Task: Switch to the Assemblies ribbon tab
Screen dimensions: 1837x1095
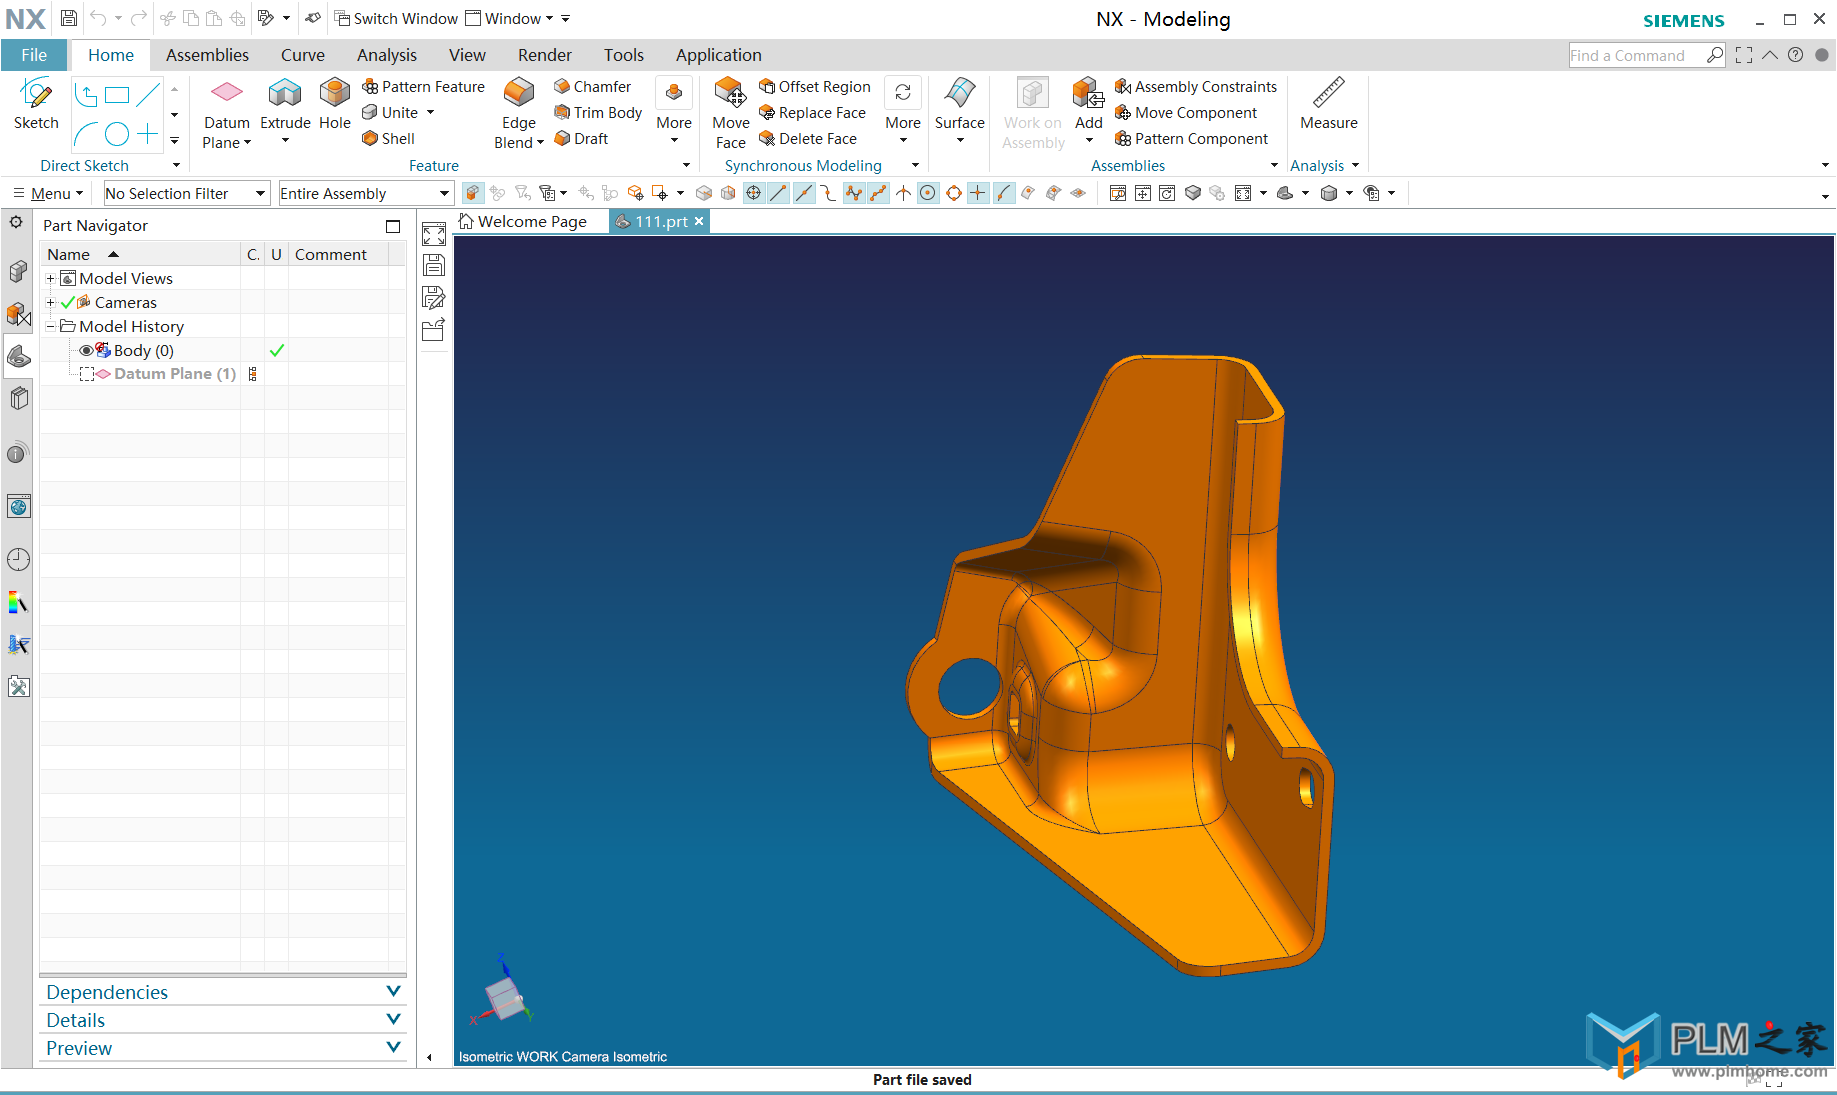Action: pos(207,55)
